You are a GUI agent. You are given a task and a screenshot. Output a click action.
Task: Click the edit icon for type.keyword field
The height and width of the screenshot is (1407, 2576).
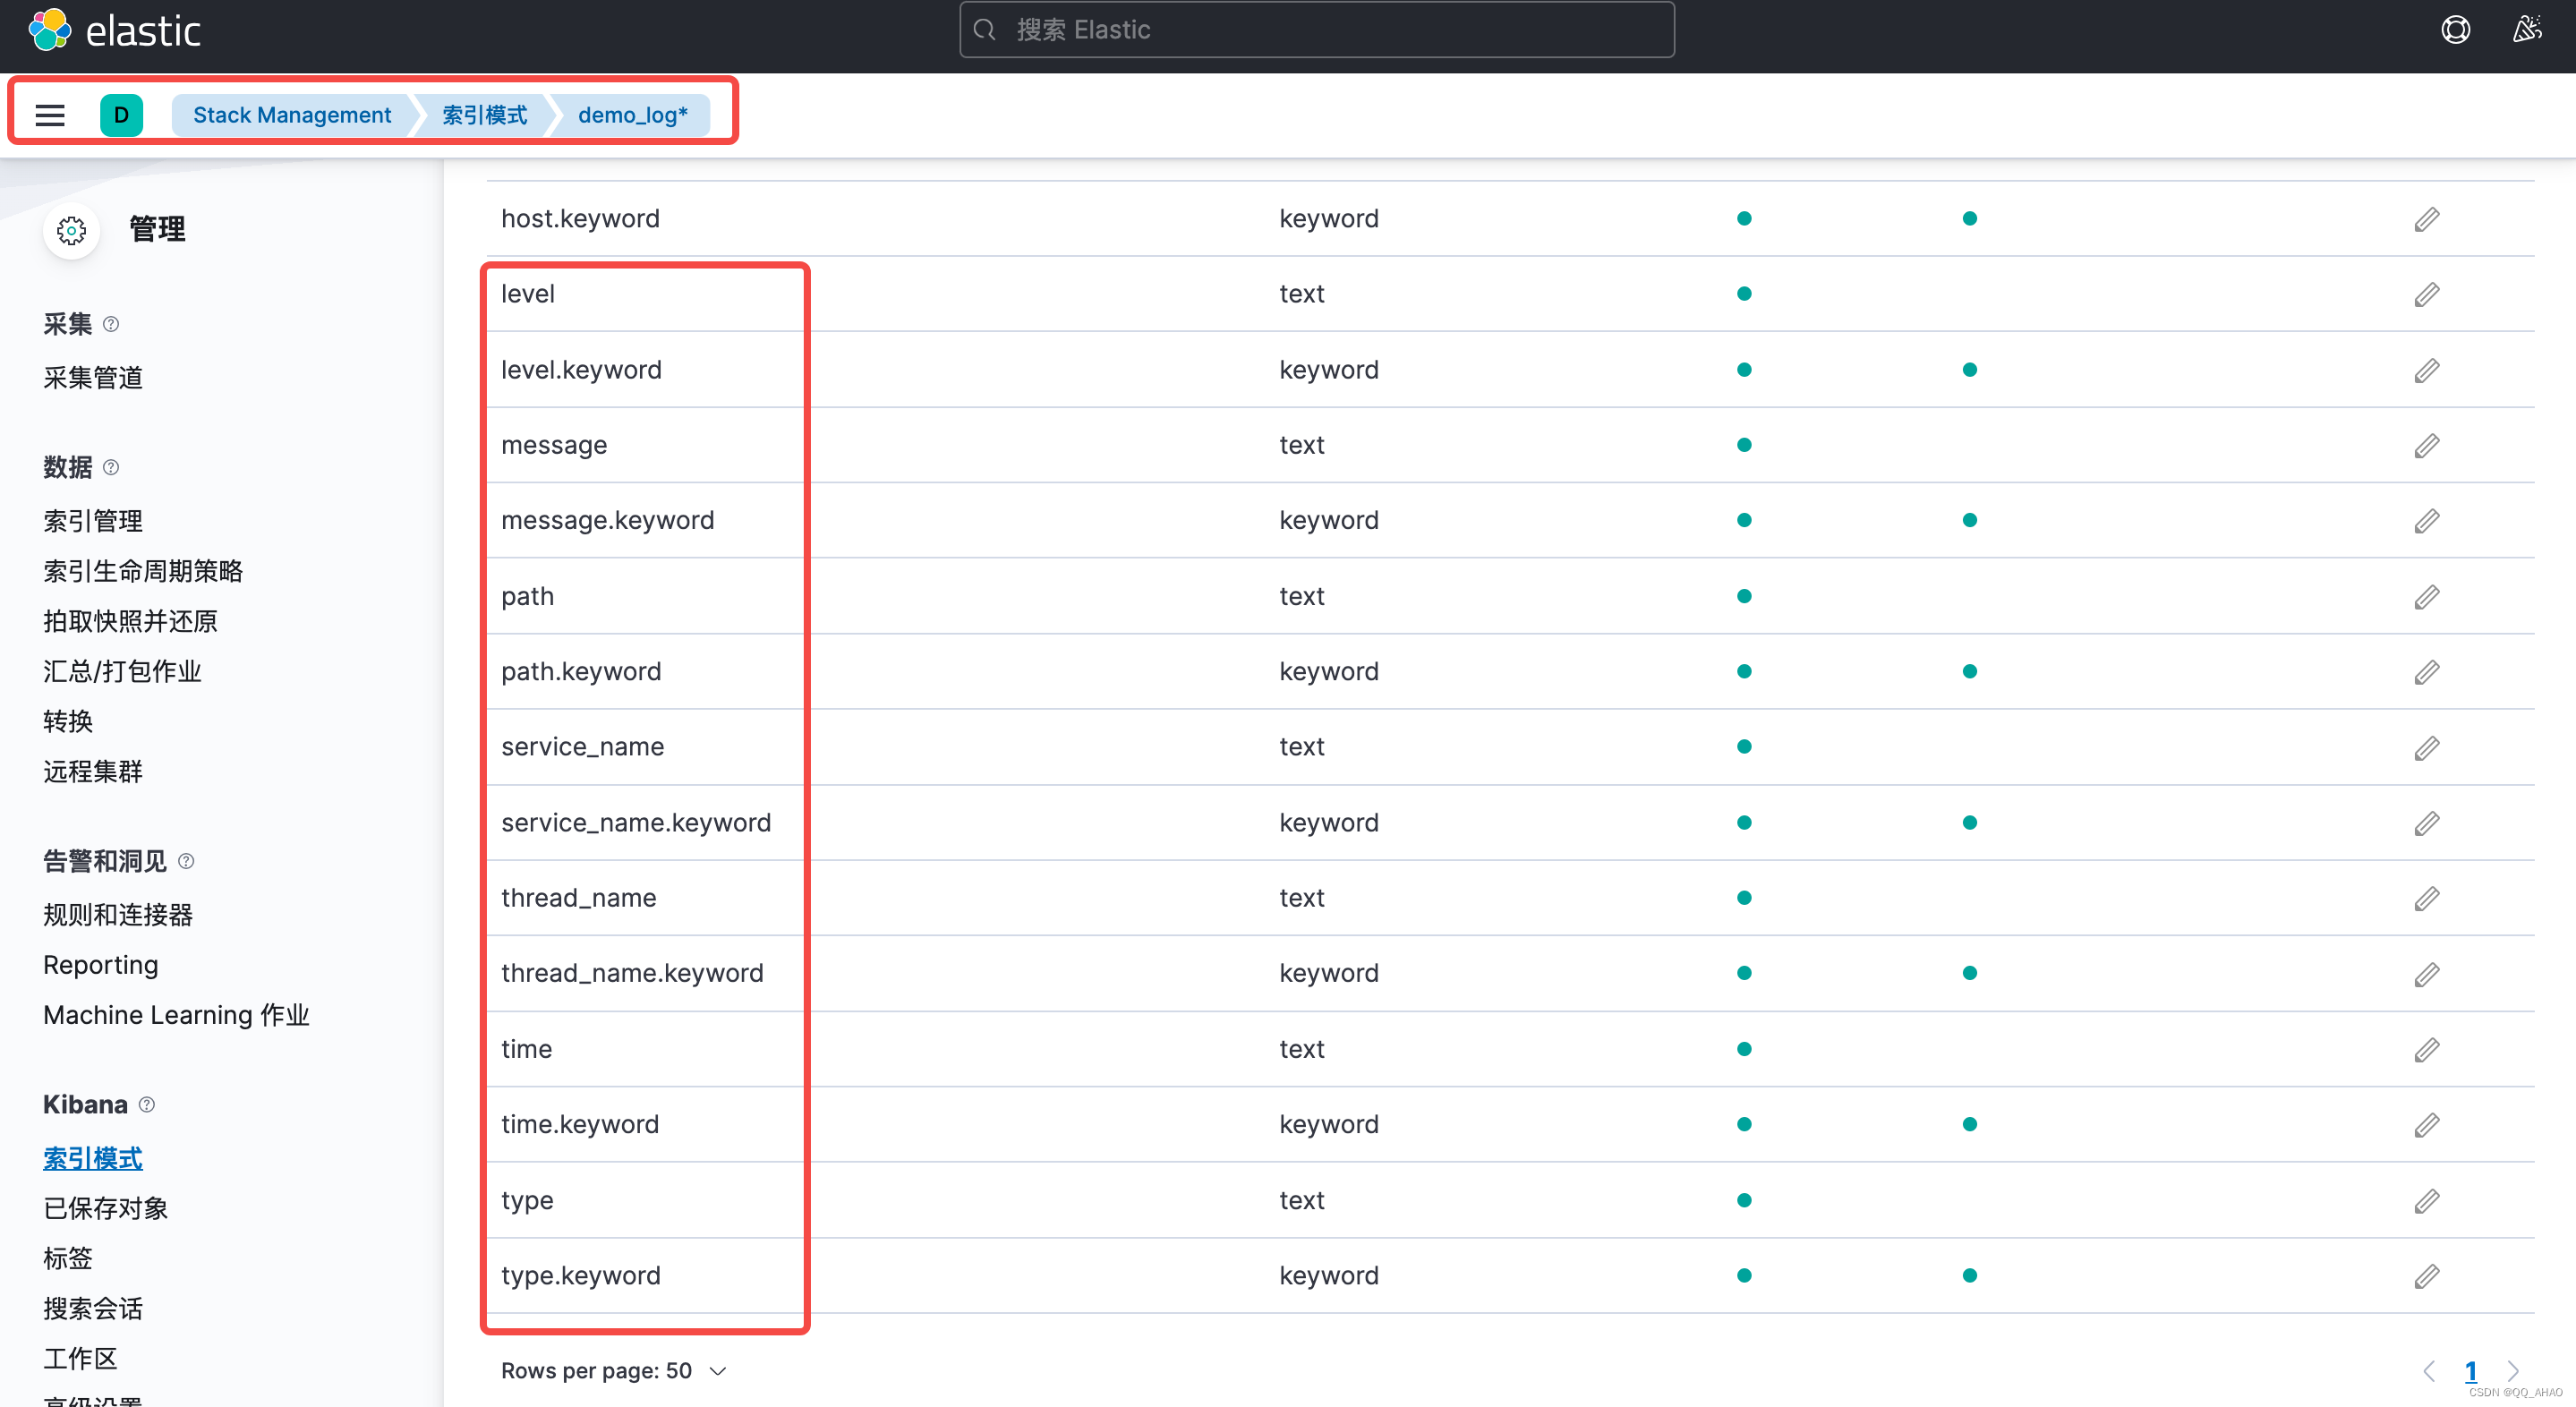[2427, 1277]
